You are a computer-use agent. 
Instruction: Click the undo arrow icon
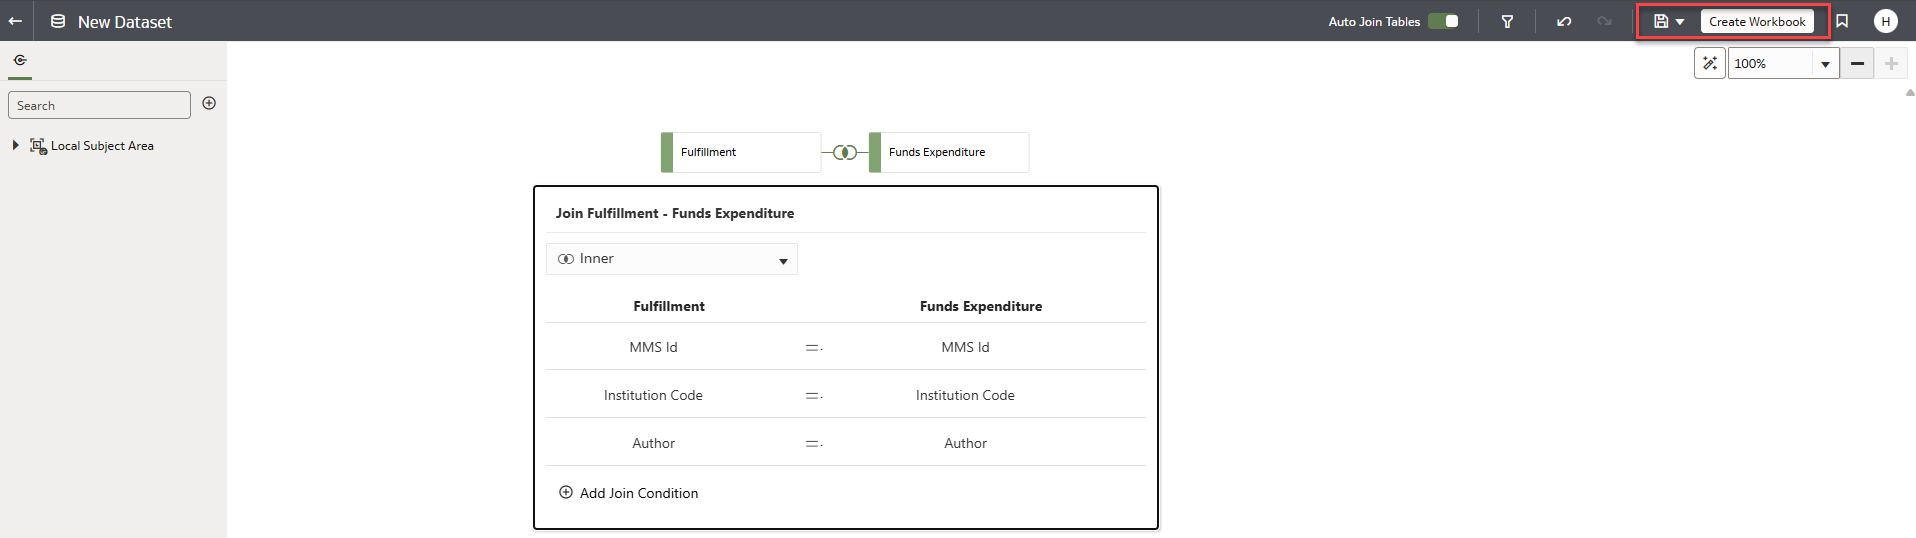(x=1564, y=21)
